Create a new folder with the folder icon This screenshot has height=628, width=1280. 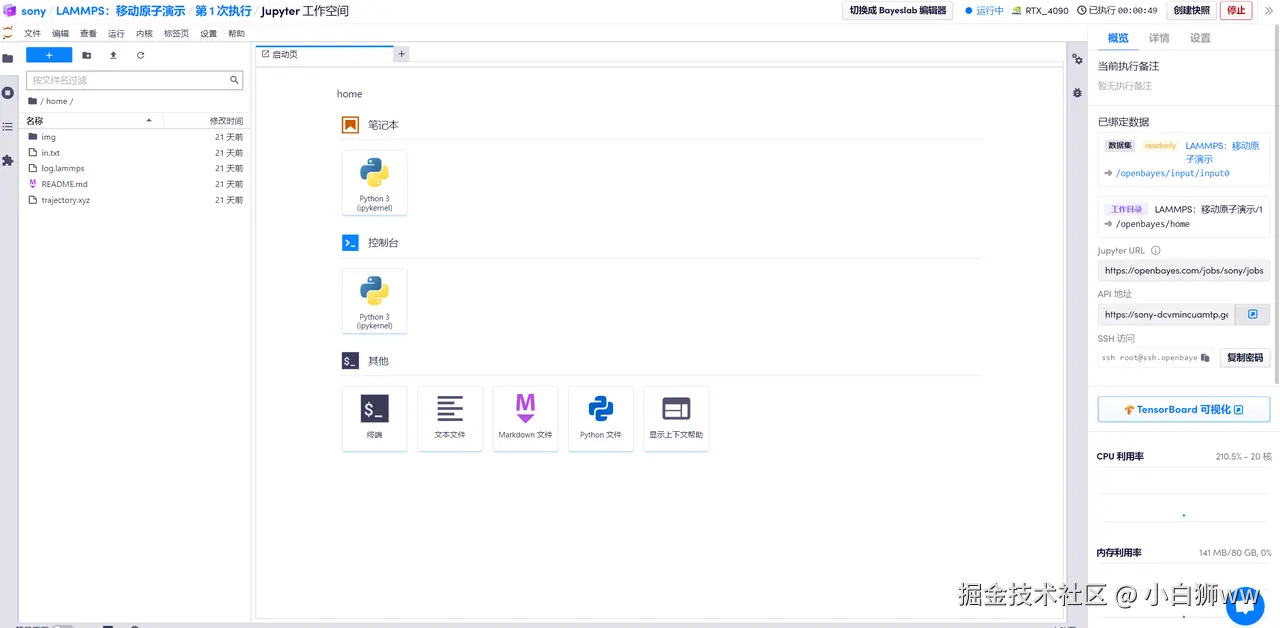tap(86, 55)
